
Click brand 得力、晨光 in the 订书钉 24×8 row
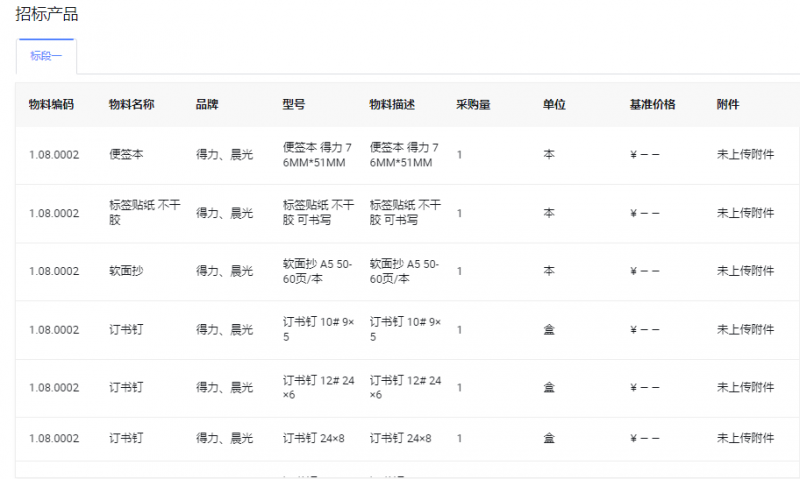pos(224,438)
